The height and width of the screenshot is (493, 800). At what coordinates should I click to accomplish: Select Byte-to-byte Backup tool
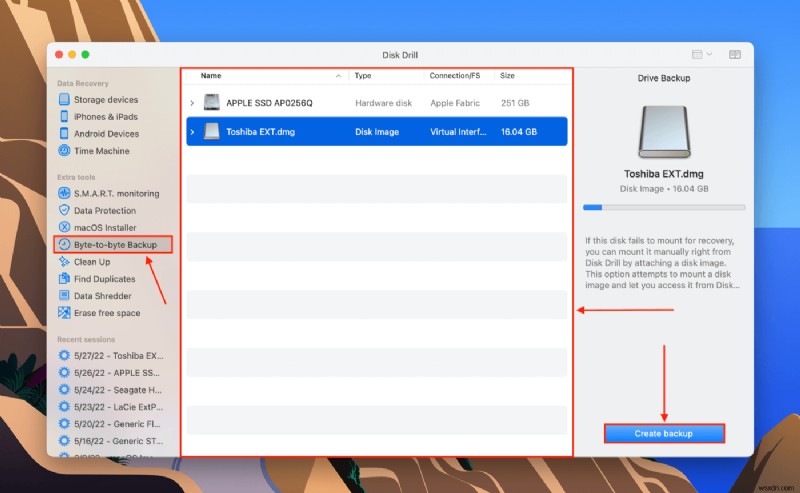(113, 244)
